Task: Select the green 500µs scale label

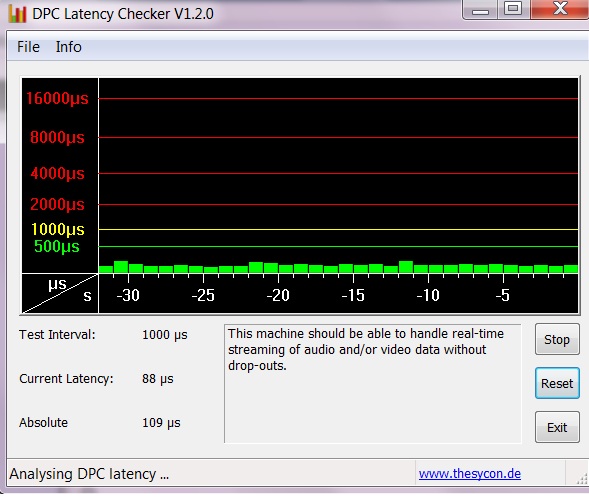Action: point(57,246)
